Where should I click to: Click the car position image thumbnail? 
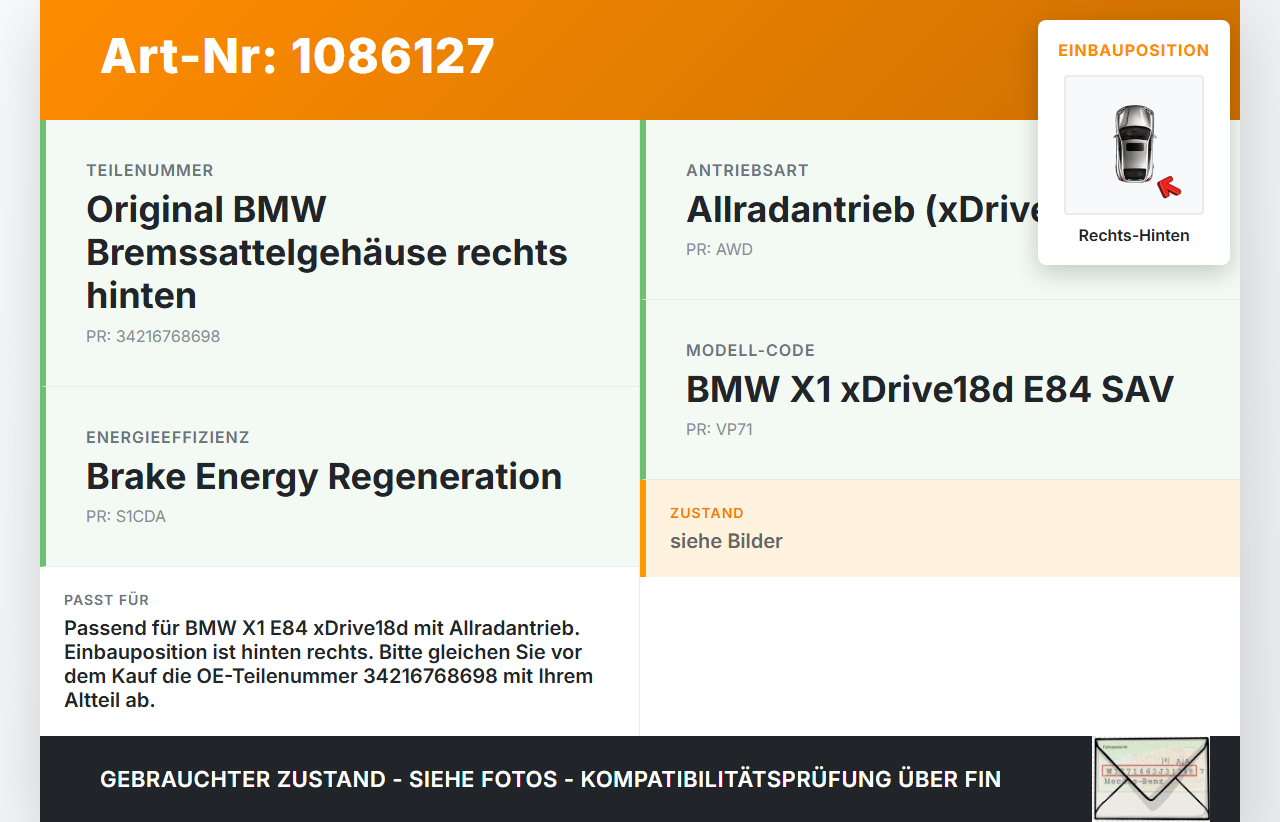1134,145
